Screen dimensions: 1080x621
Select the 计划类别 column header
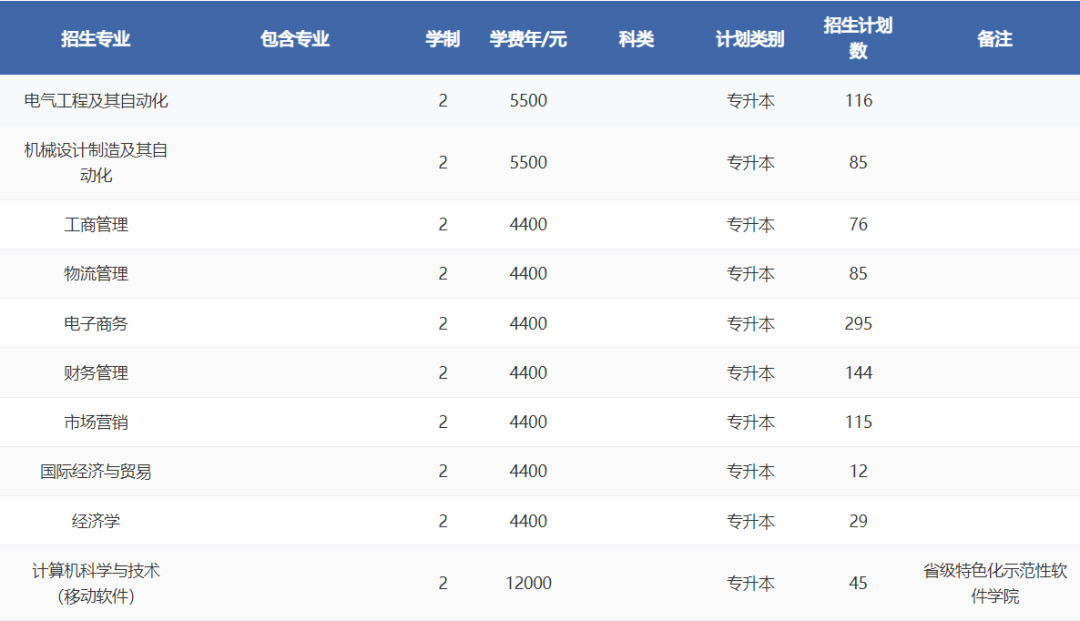(x=750, y=39)
